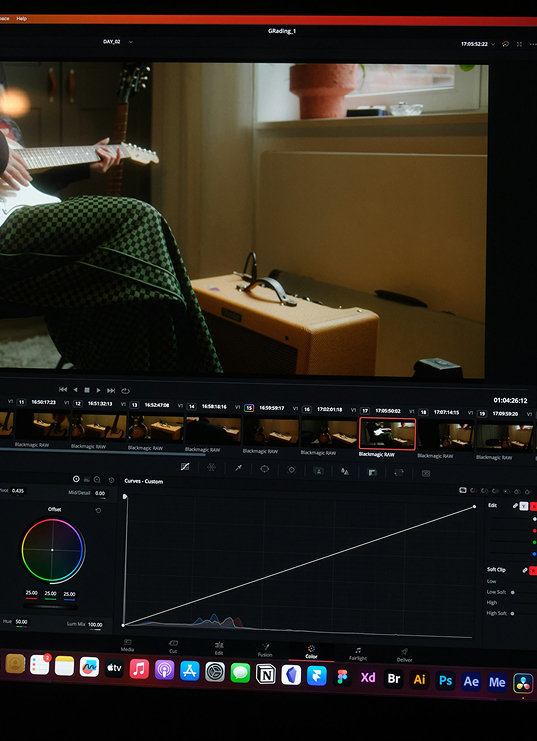
Task: Switch to Hue vs Lum curve
Action: coord(495,491)
